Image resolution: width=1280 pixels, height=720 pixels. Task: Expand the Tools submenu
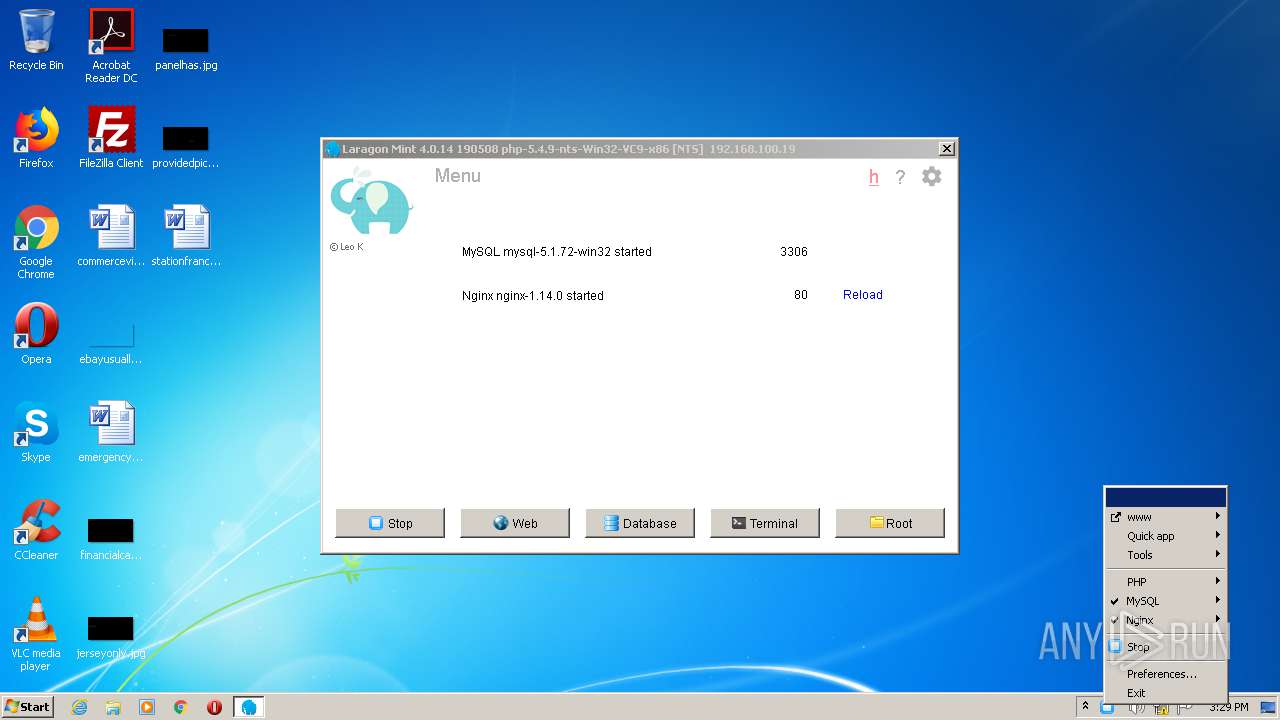point(1165,555)
